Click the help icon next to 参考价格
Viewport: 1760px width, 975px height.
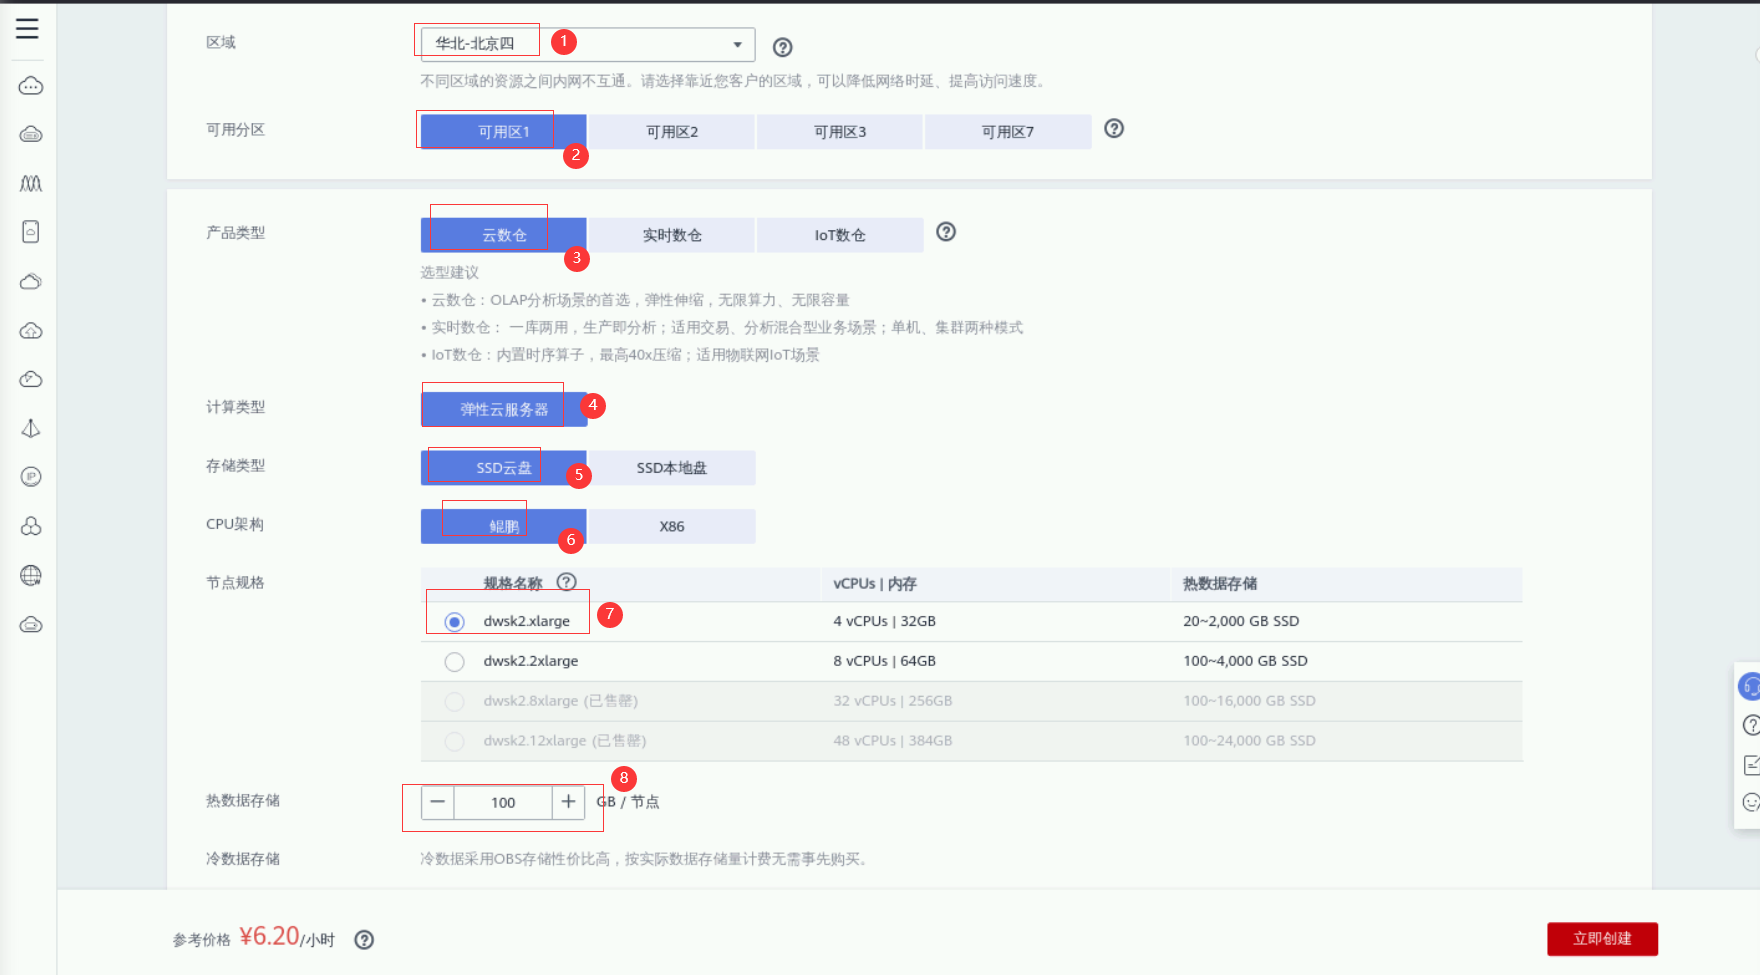click(x=364, y=940)
